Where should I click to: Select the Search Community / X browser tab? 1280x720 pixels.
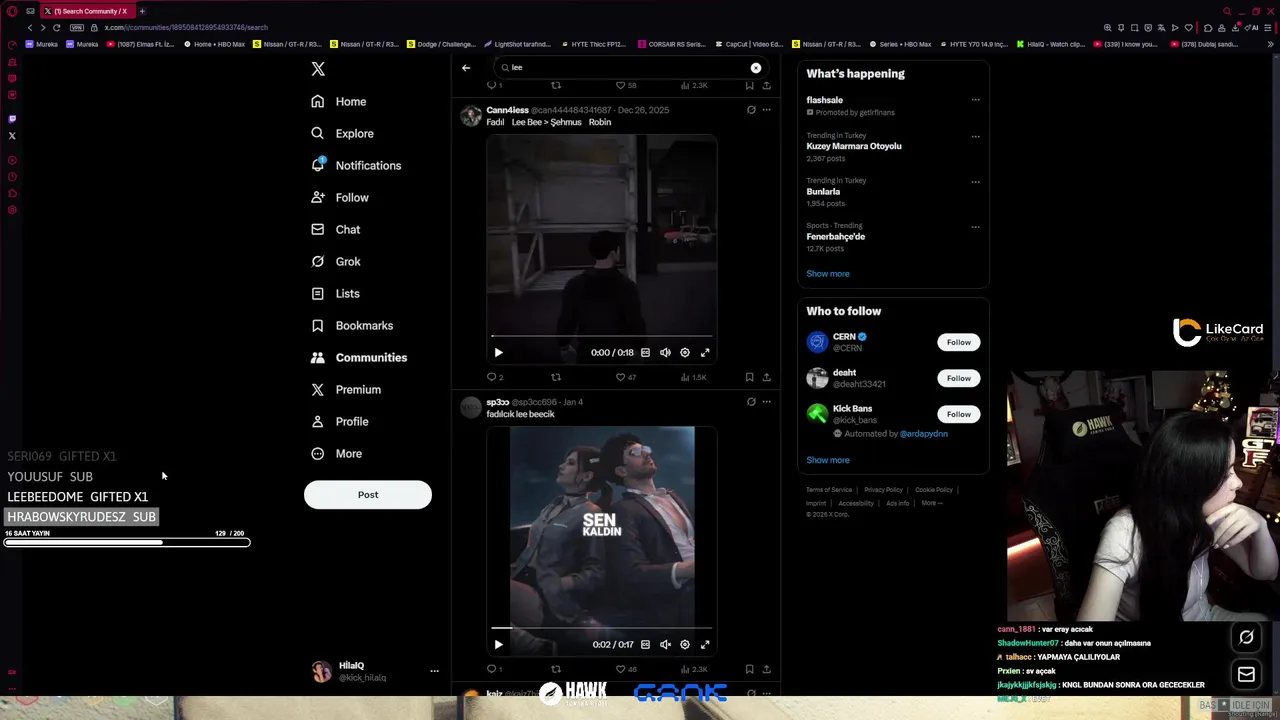tap(86, 11)
